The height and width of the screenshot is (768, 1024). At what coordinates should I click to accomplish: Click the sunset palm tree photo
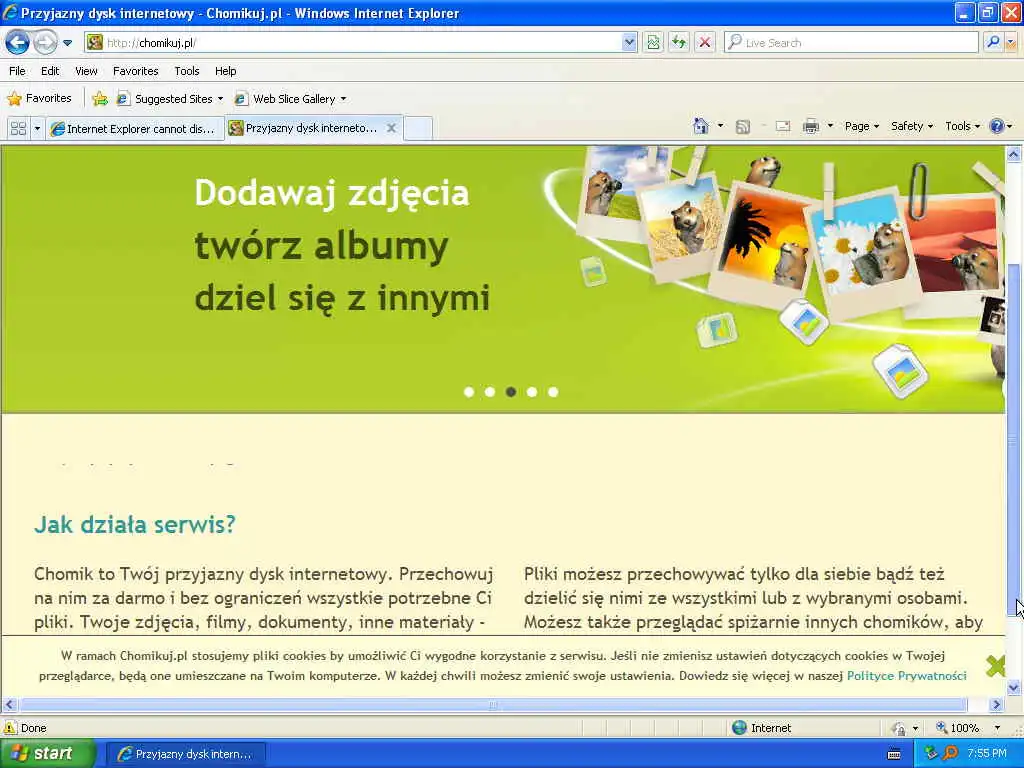761,242
